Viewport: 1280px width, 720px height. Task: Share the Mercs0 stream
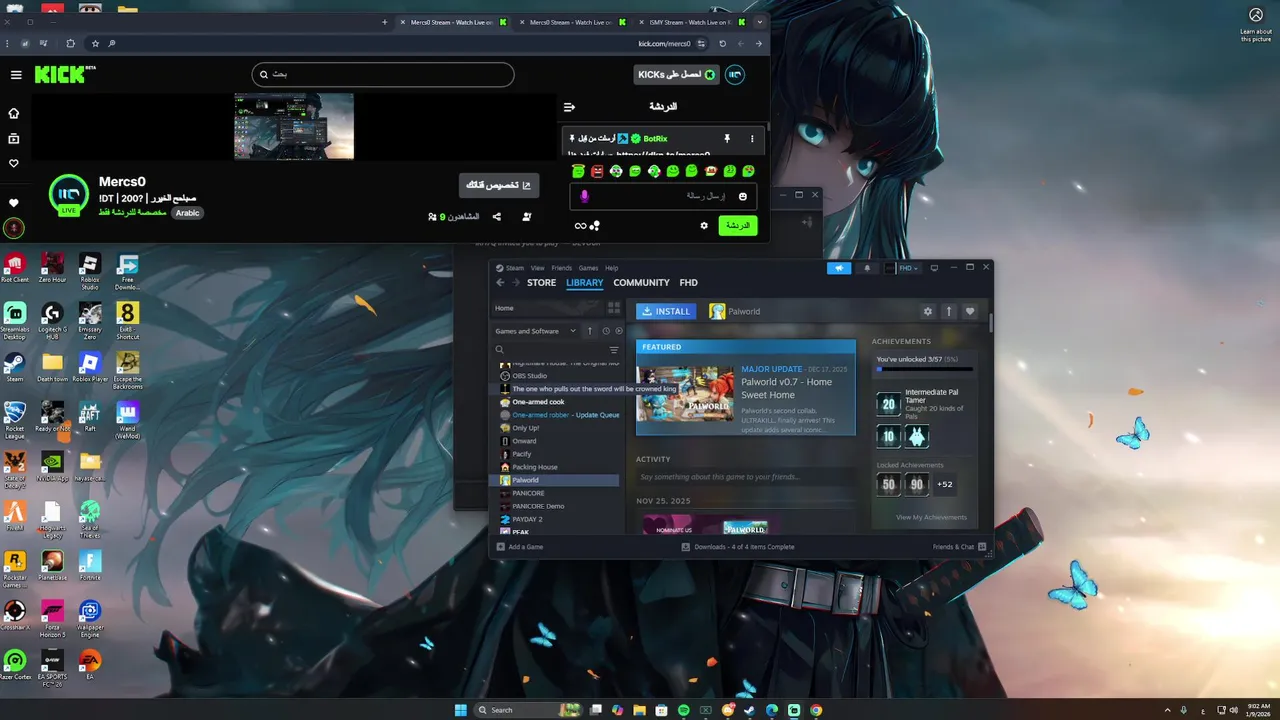pos(496,216)
